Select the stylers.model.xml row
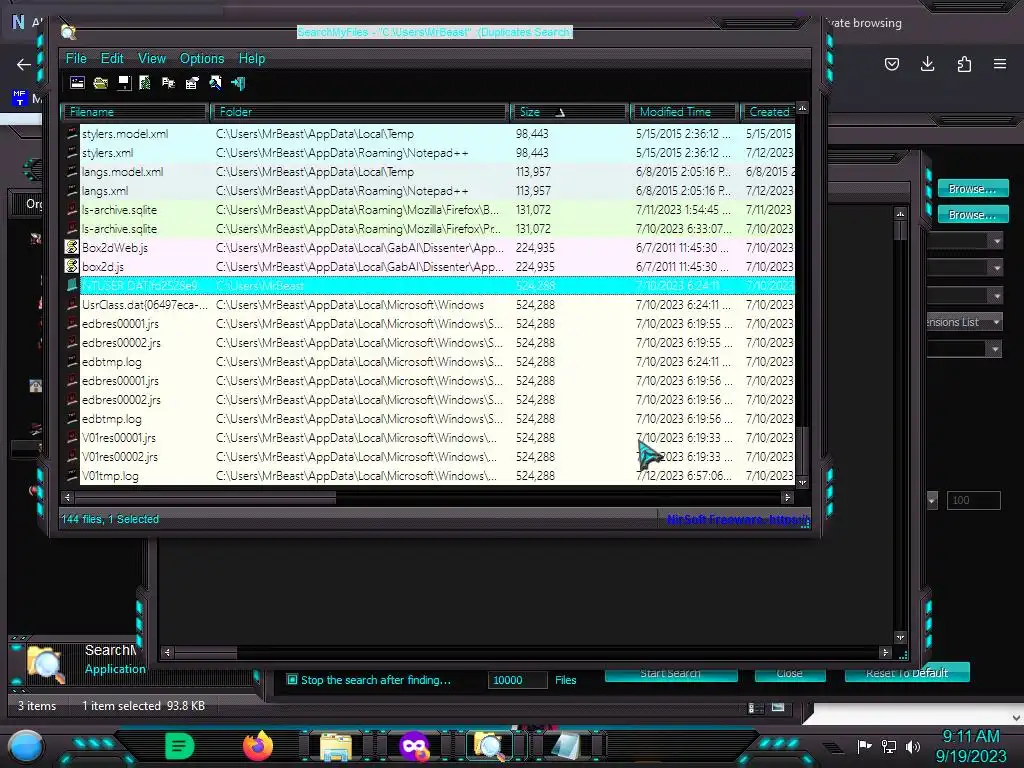1024x768 pixels. click(430, 134)
